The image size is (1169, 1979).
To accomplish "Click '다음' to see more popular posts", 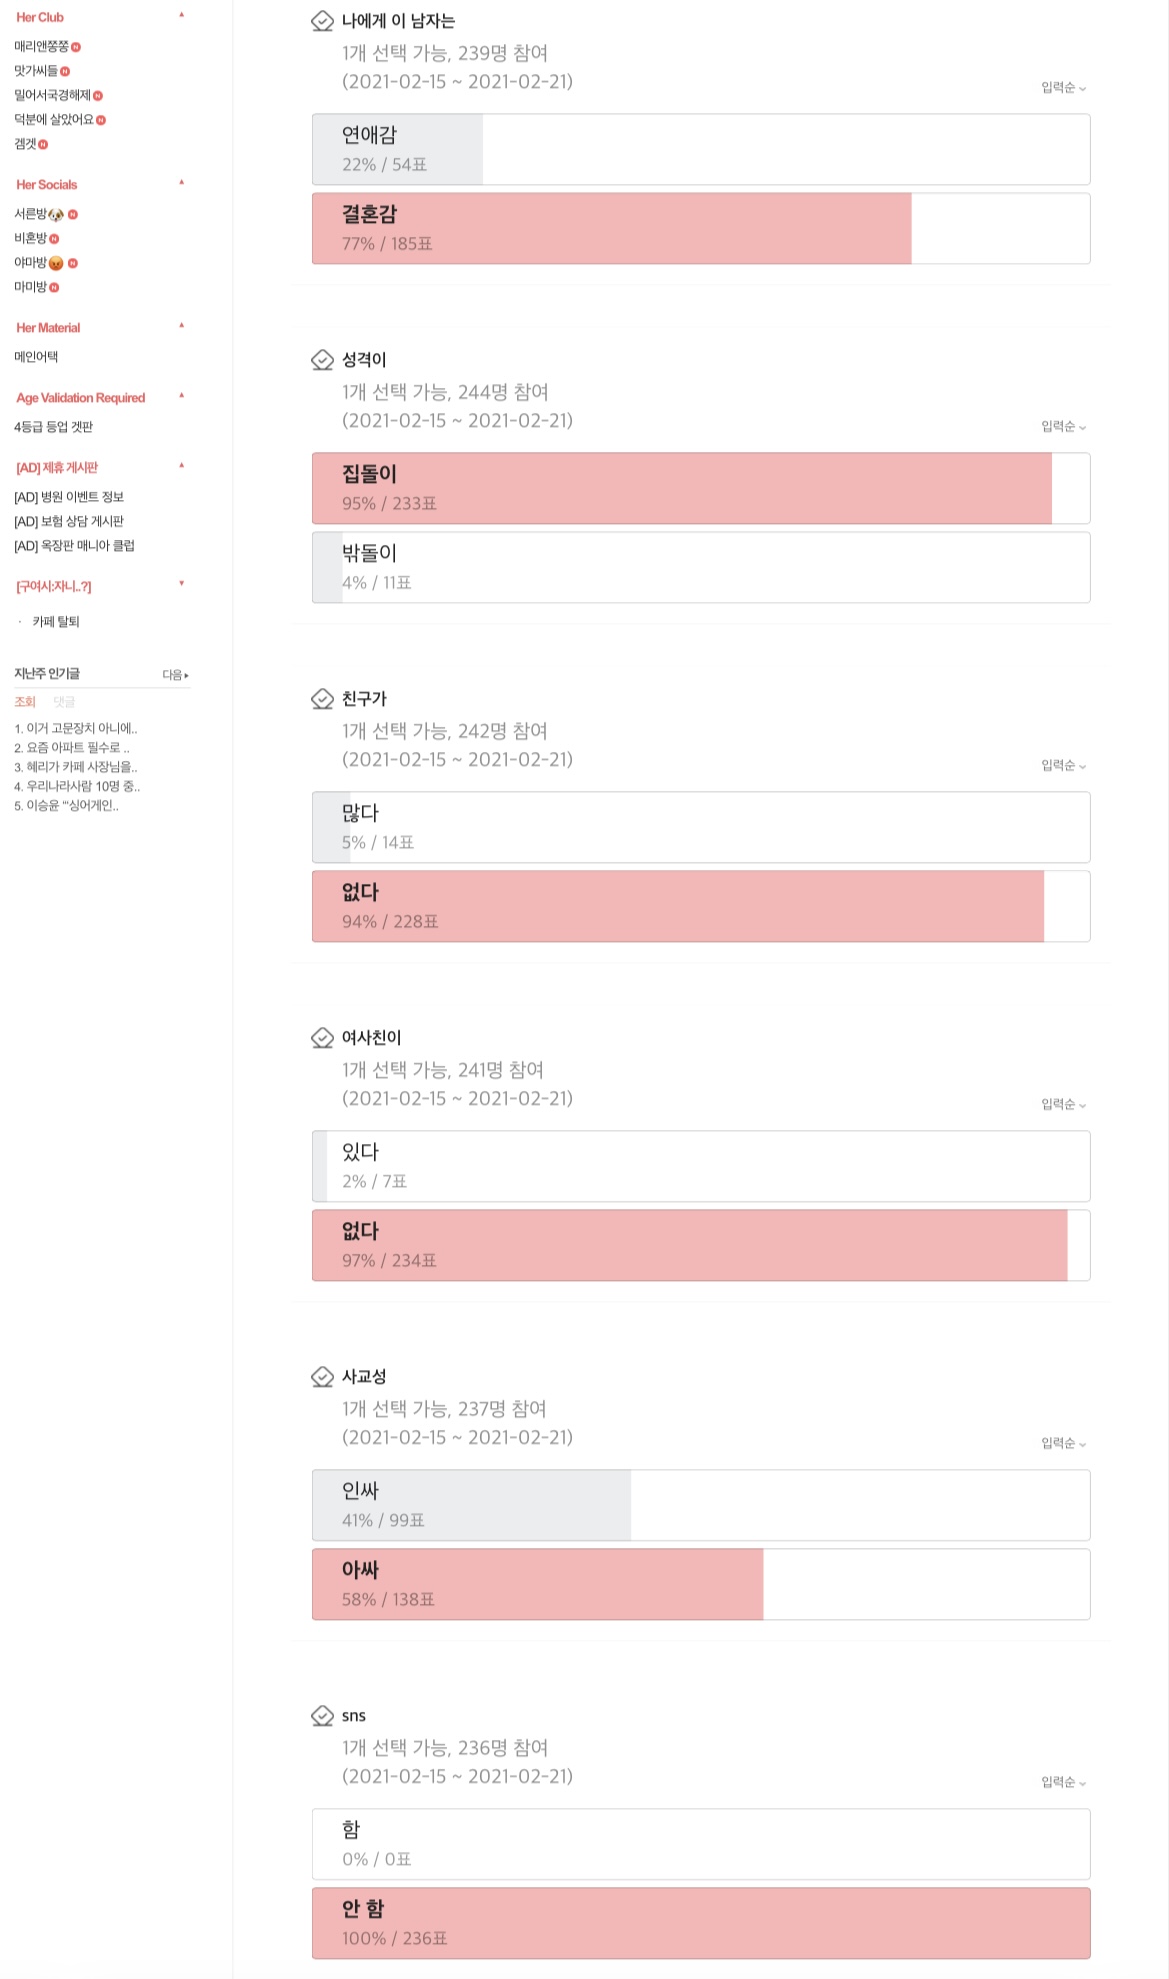I will 175,675.
